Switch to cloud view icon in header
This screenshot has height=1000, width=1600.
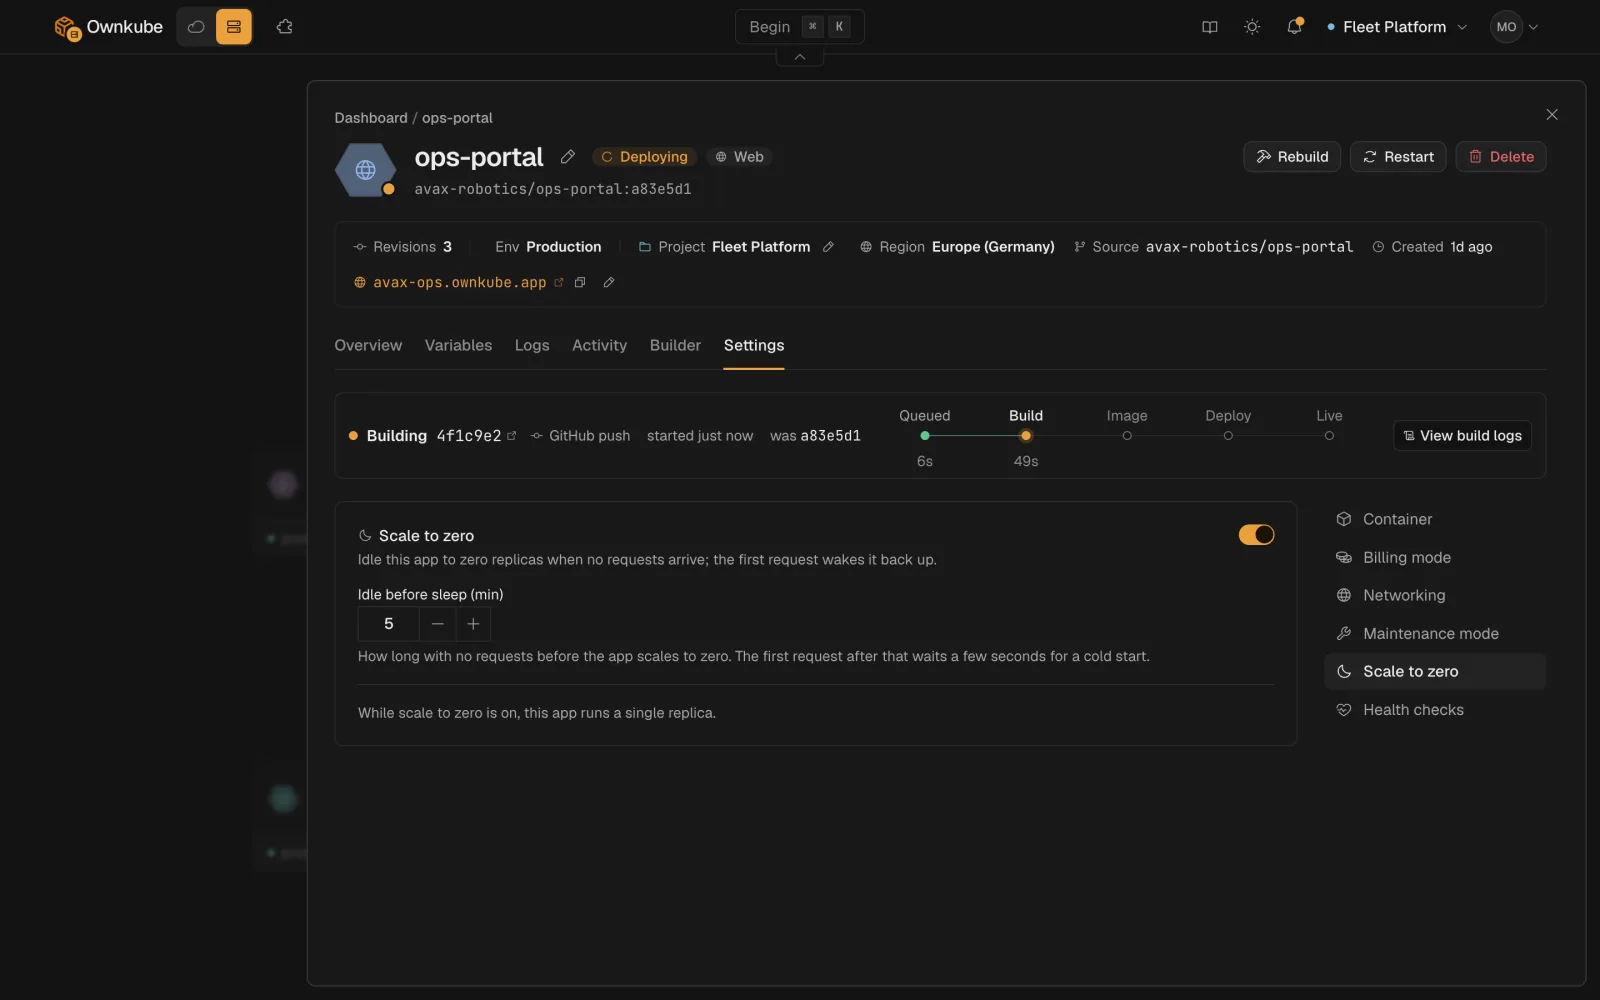coord(196,27)
